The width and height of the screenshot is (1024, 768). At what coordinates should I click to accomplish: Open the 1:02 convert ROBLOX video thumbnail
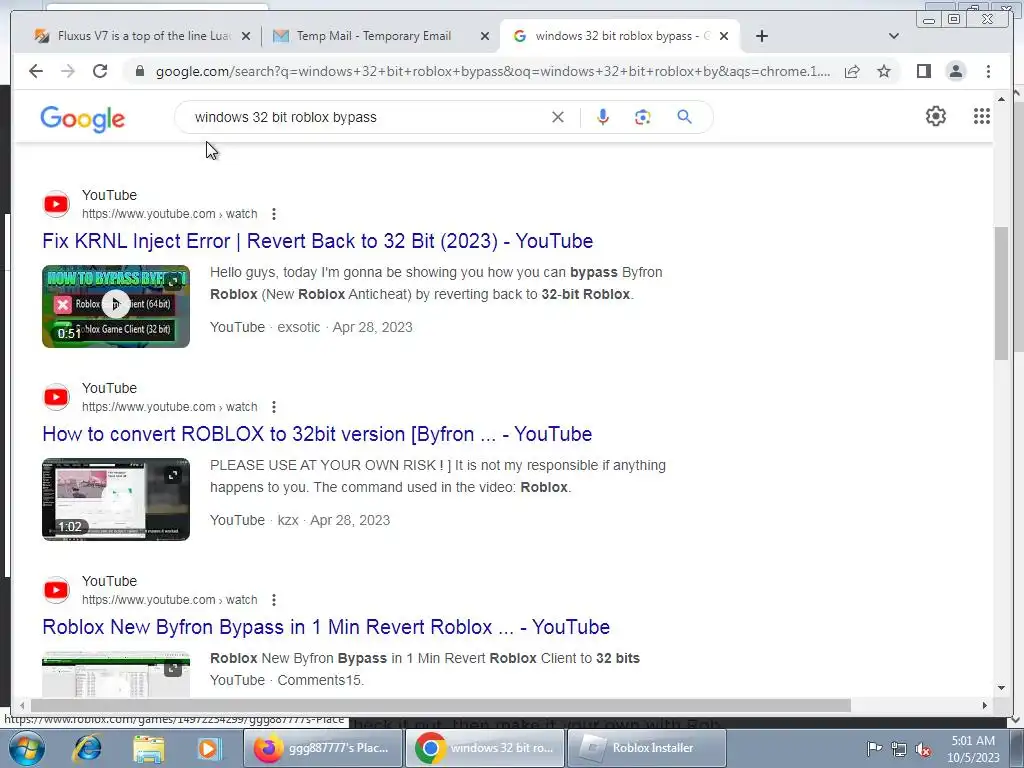click(116, 499)
